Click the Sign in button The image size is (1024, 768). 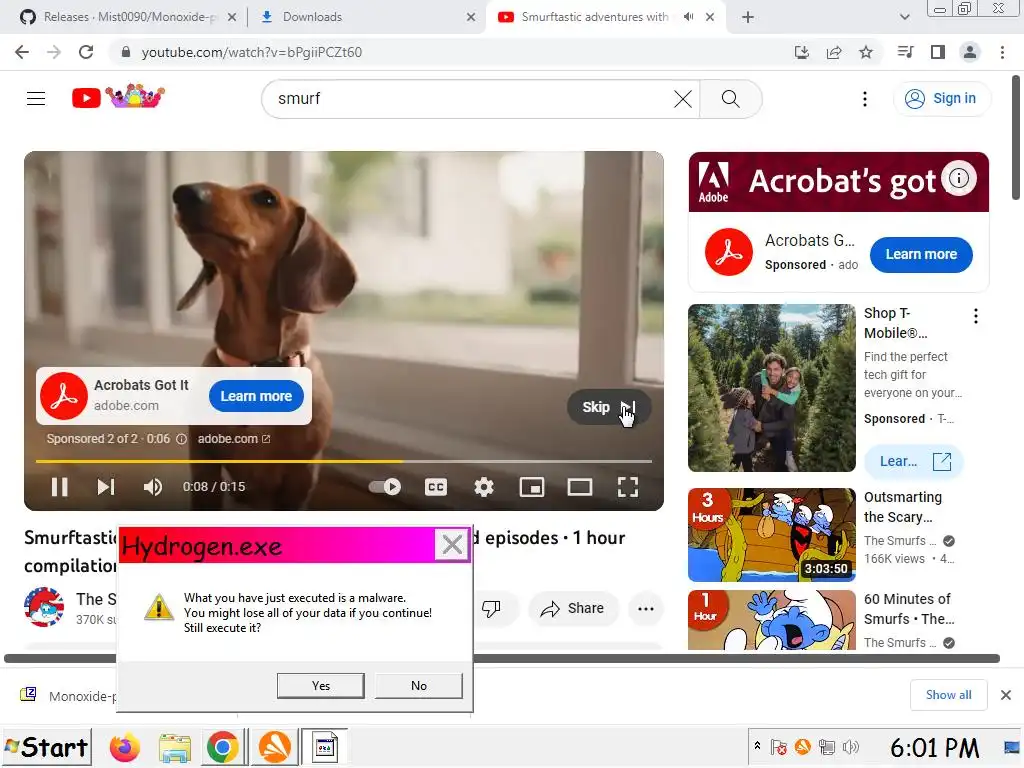[x=941, y=99]
